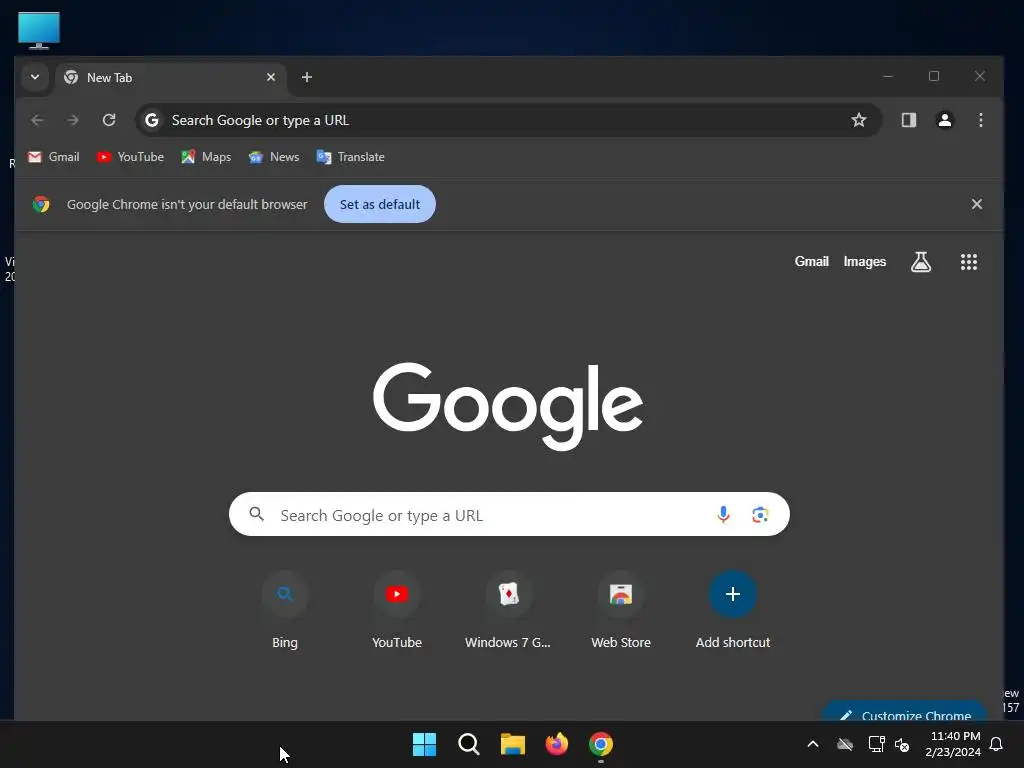Close the New Tab tab
This screenshot has height=768, width=1024.
[x=271, y=77]
